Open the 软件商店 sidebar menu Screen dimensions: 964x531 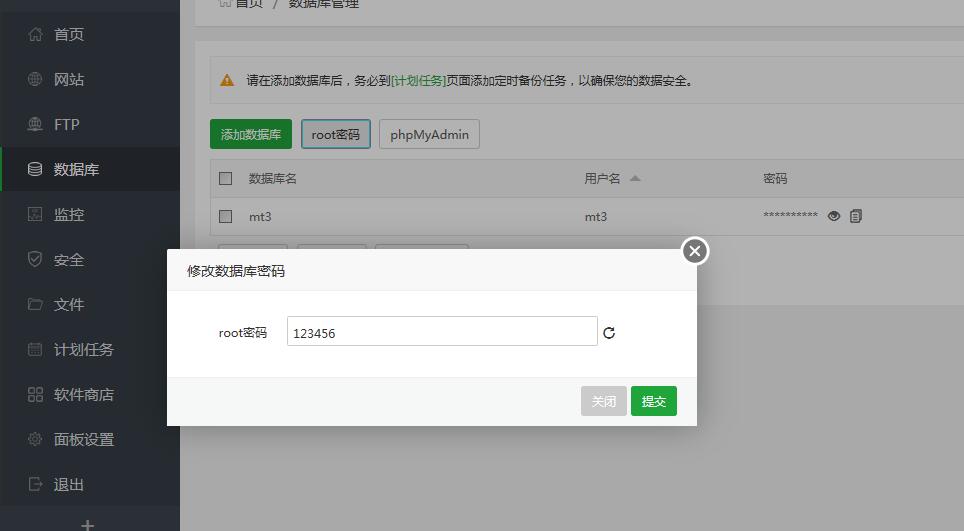pyautogui.click(x=84, y=395)
